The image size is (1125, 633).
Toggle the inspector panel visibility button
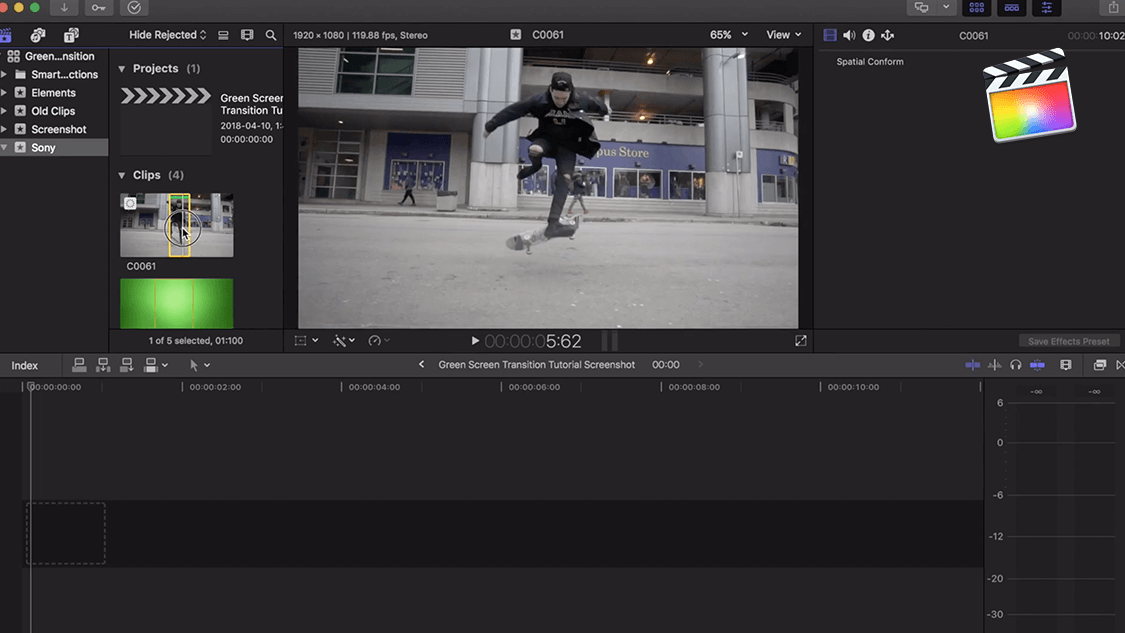pos(1047,8)
